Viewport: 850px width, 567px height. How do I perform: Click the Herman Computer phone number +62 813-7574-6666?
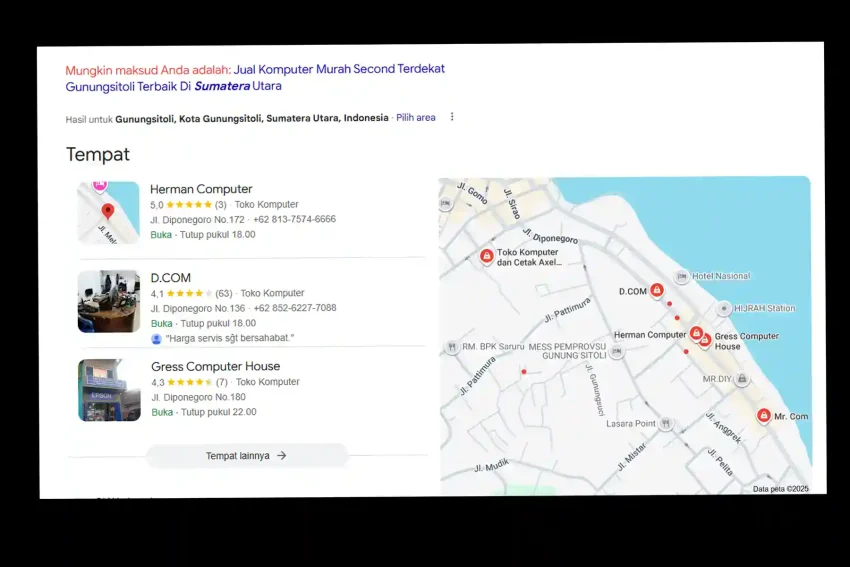294,219
